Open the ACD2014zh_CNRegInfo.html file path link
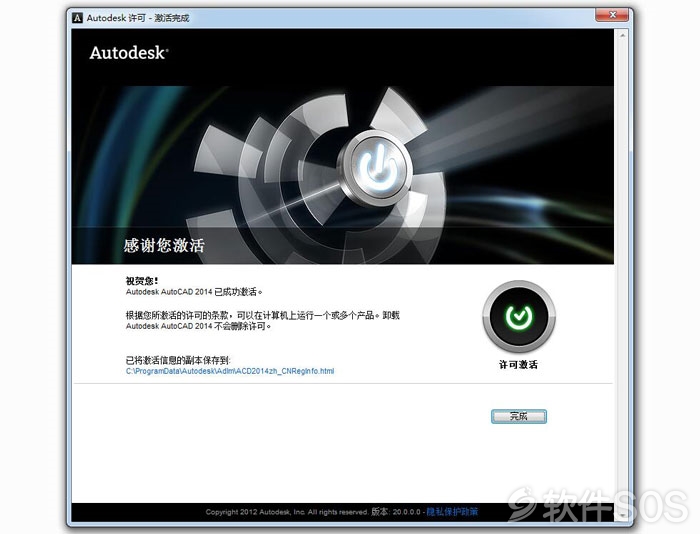The height and width of the screenshot is (534, 700). point(230,371)
